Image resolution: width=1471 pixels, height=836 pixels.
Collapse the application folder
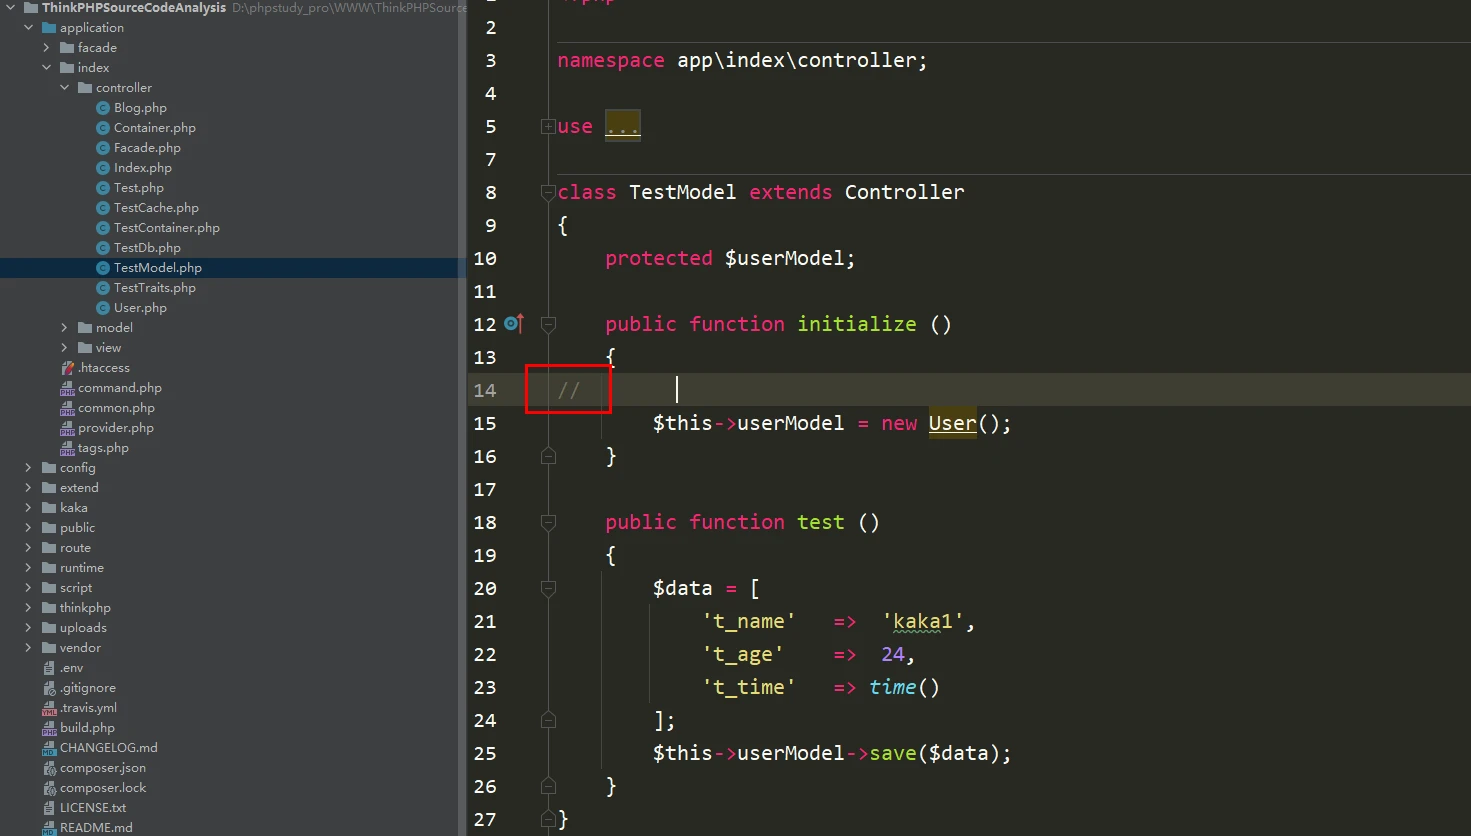tap(28, 28)
